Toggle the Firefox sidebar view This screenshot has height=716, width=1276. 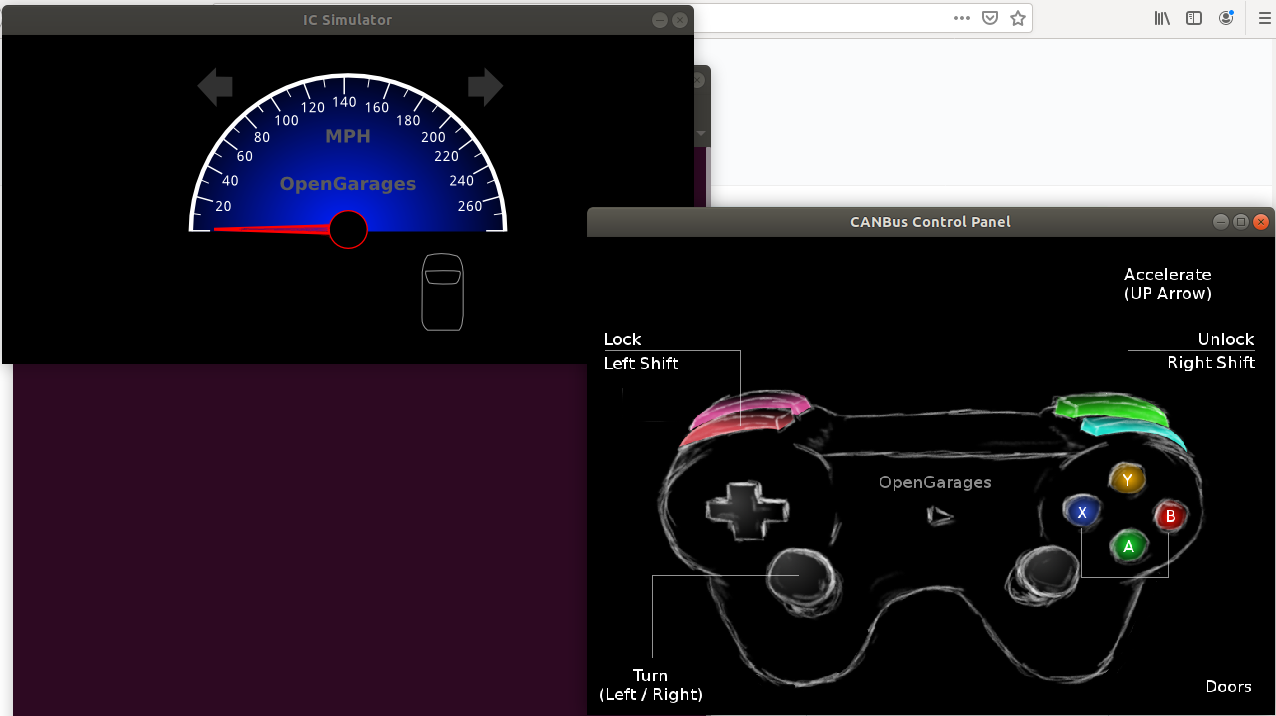tap(1194, 18)
